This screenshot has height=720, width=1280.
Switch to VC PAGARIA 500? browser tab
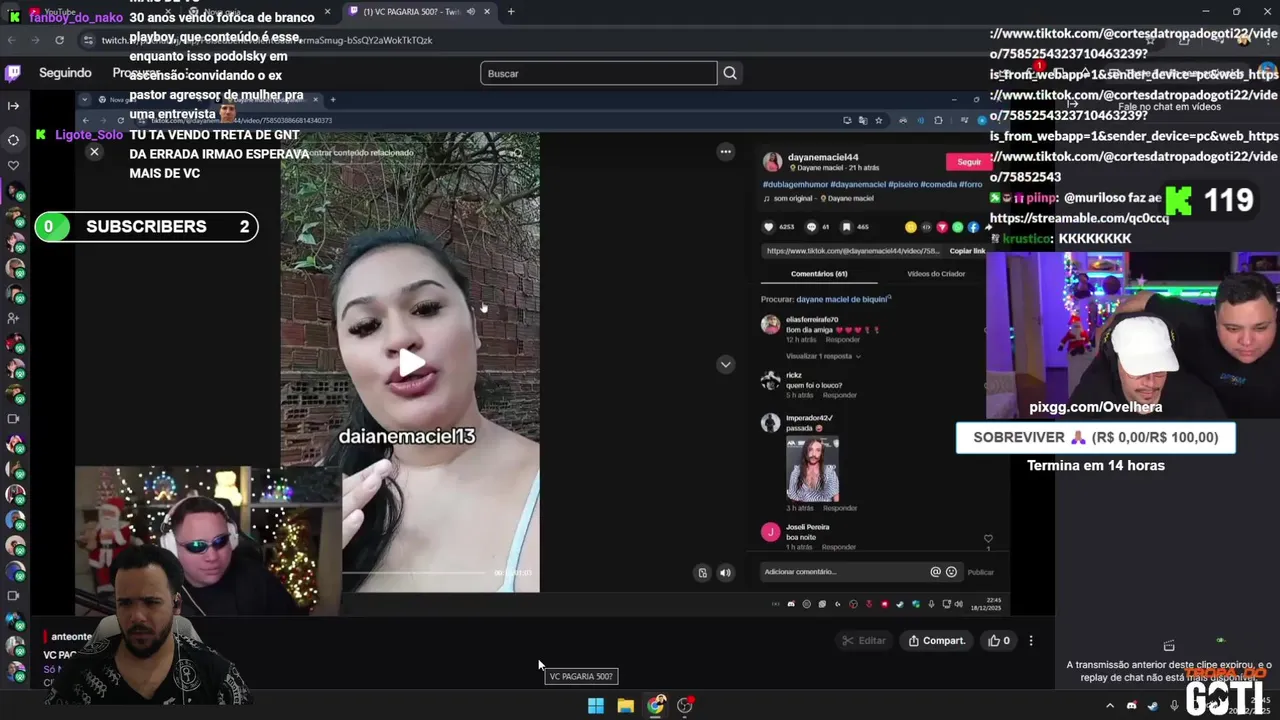(x=420, y=11)
